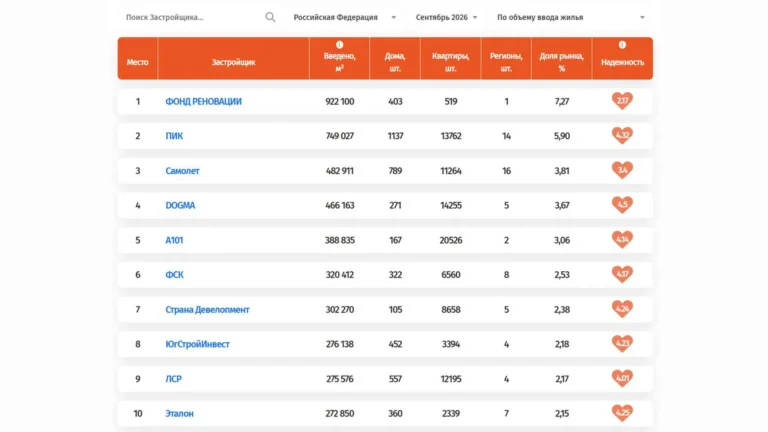Click the info icon above Надежность
Viewport: 768px width, 432px height.
622,45
